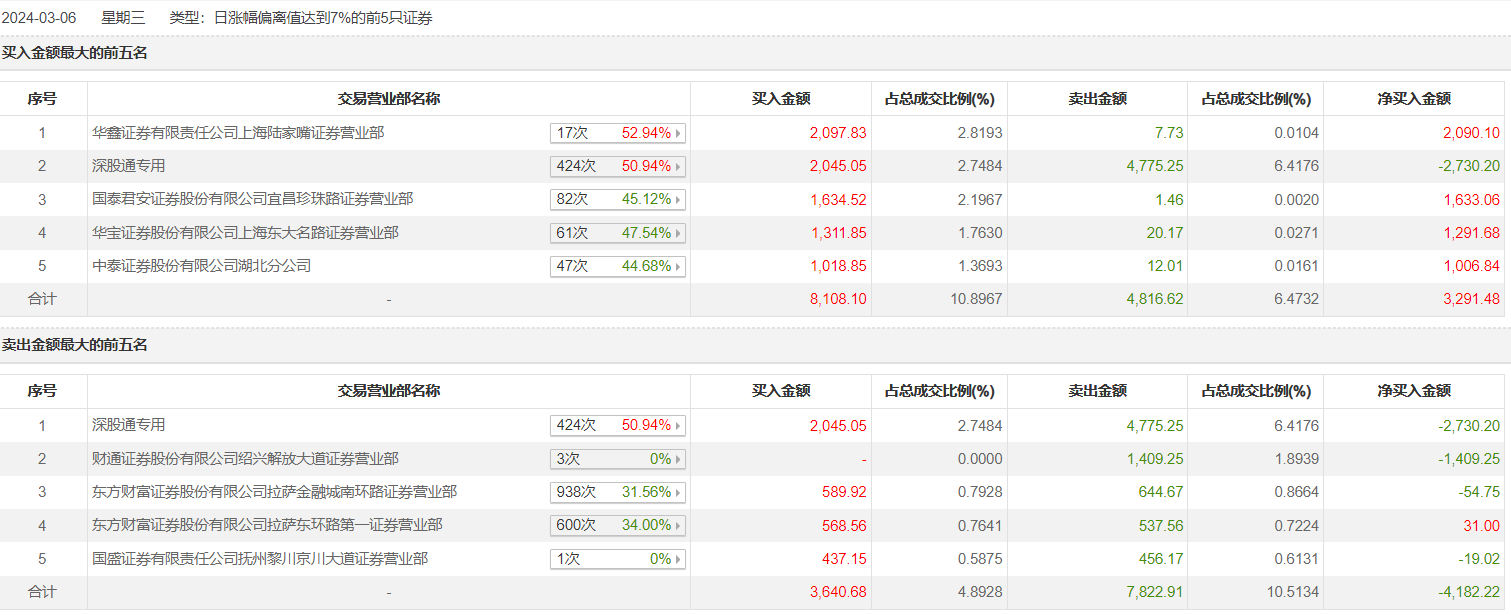Open 华宝证券上海东大名路证券营业部 link
This screenshot has height=615, width=1511.
(x=245, y=233)
